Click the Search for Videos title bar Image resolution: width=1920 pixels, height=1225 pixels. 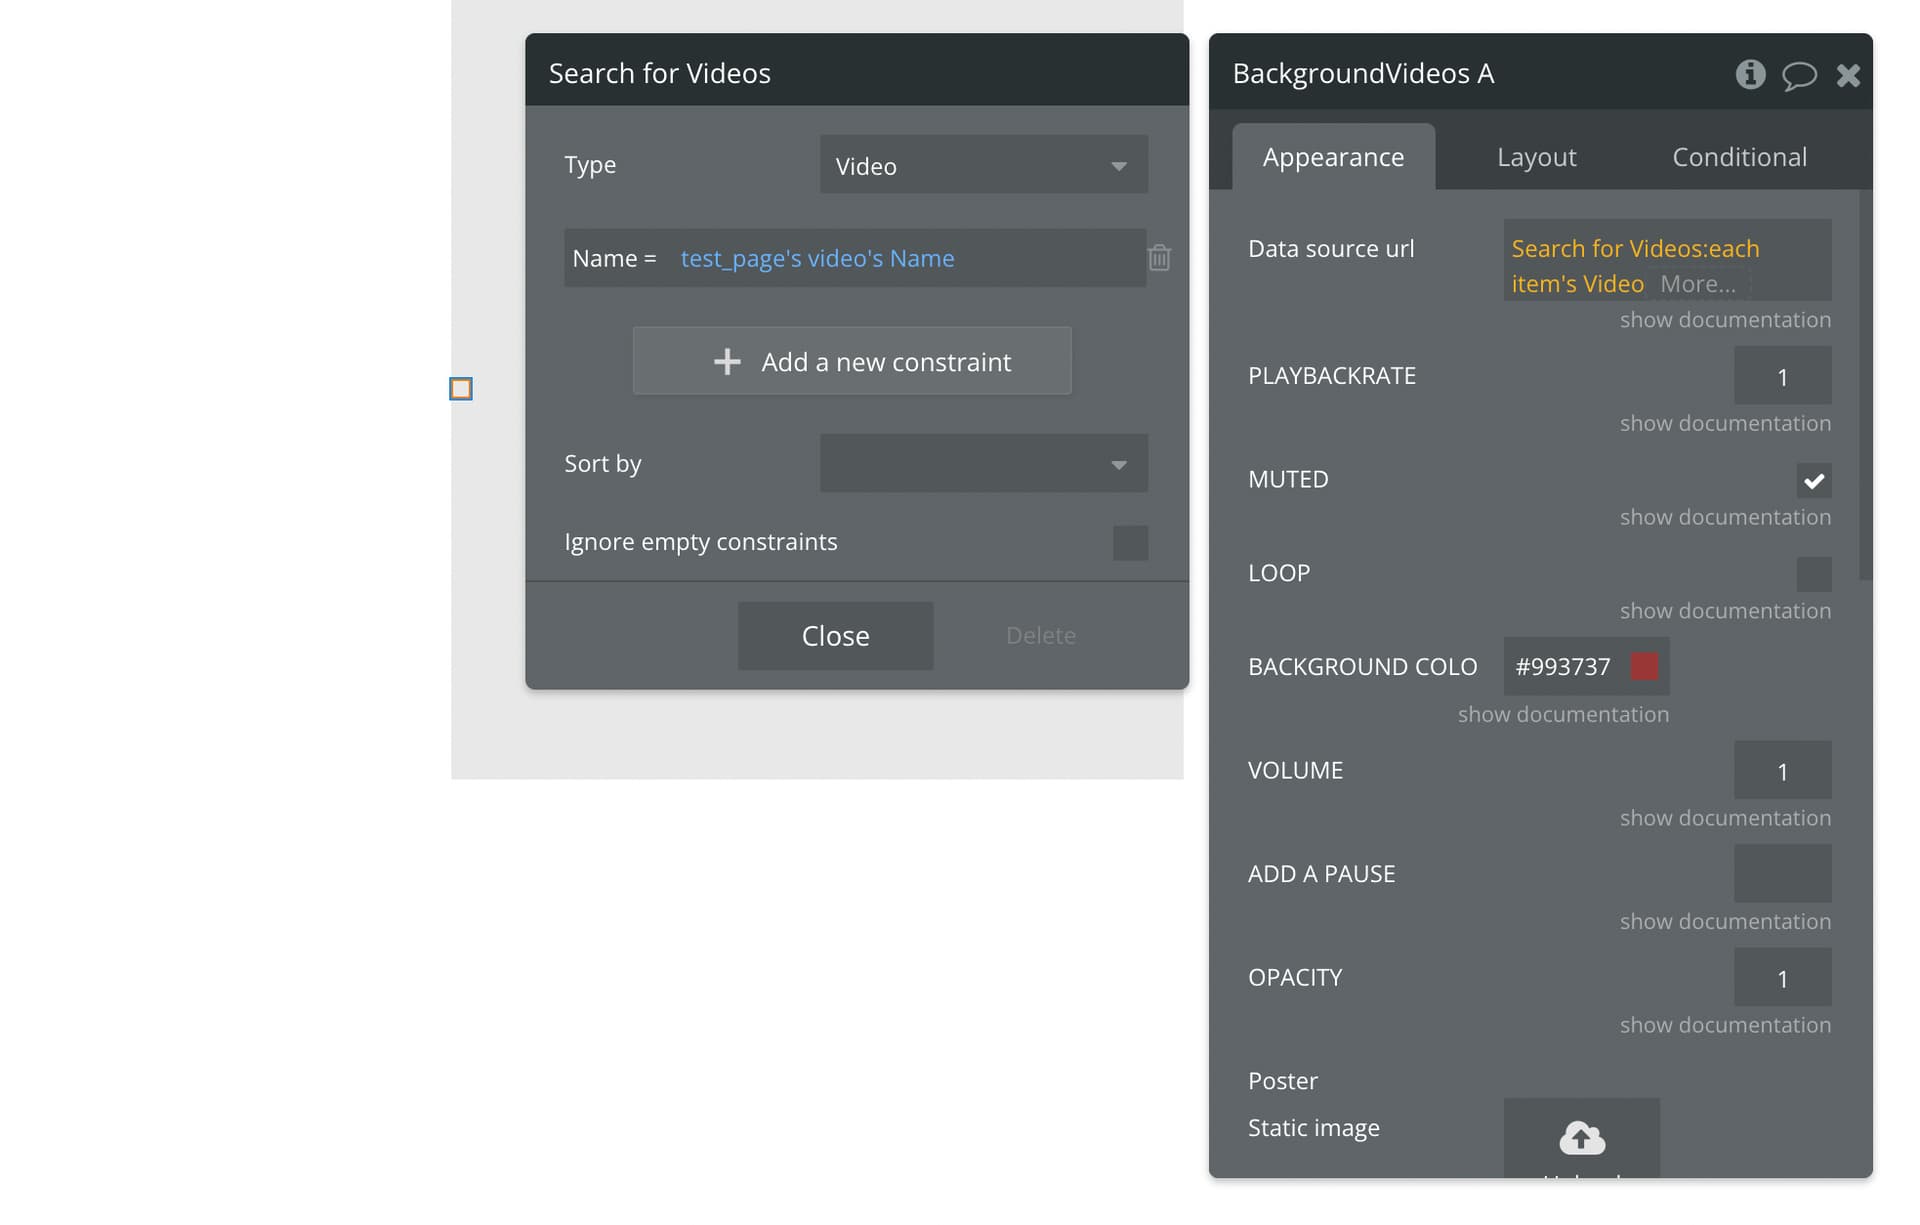point(857,70)
